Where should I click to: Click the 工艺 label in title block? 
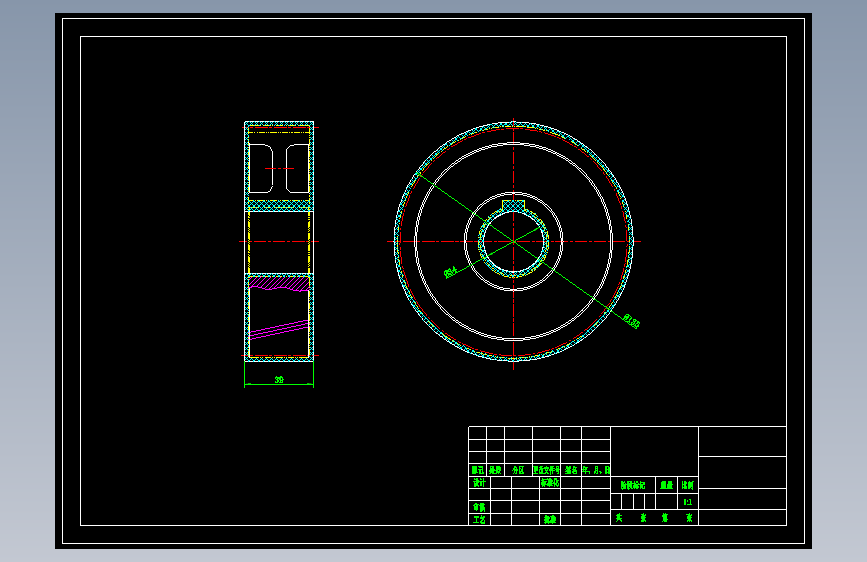coord(479,519)
